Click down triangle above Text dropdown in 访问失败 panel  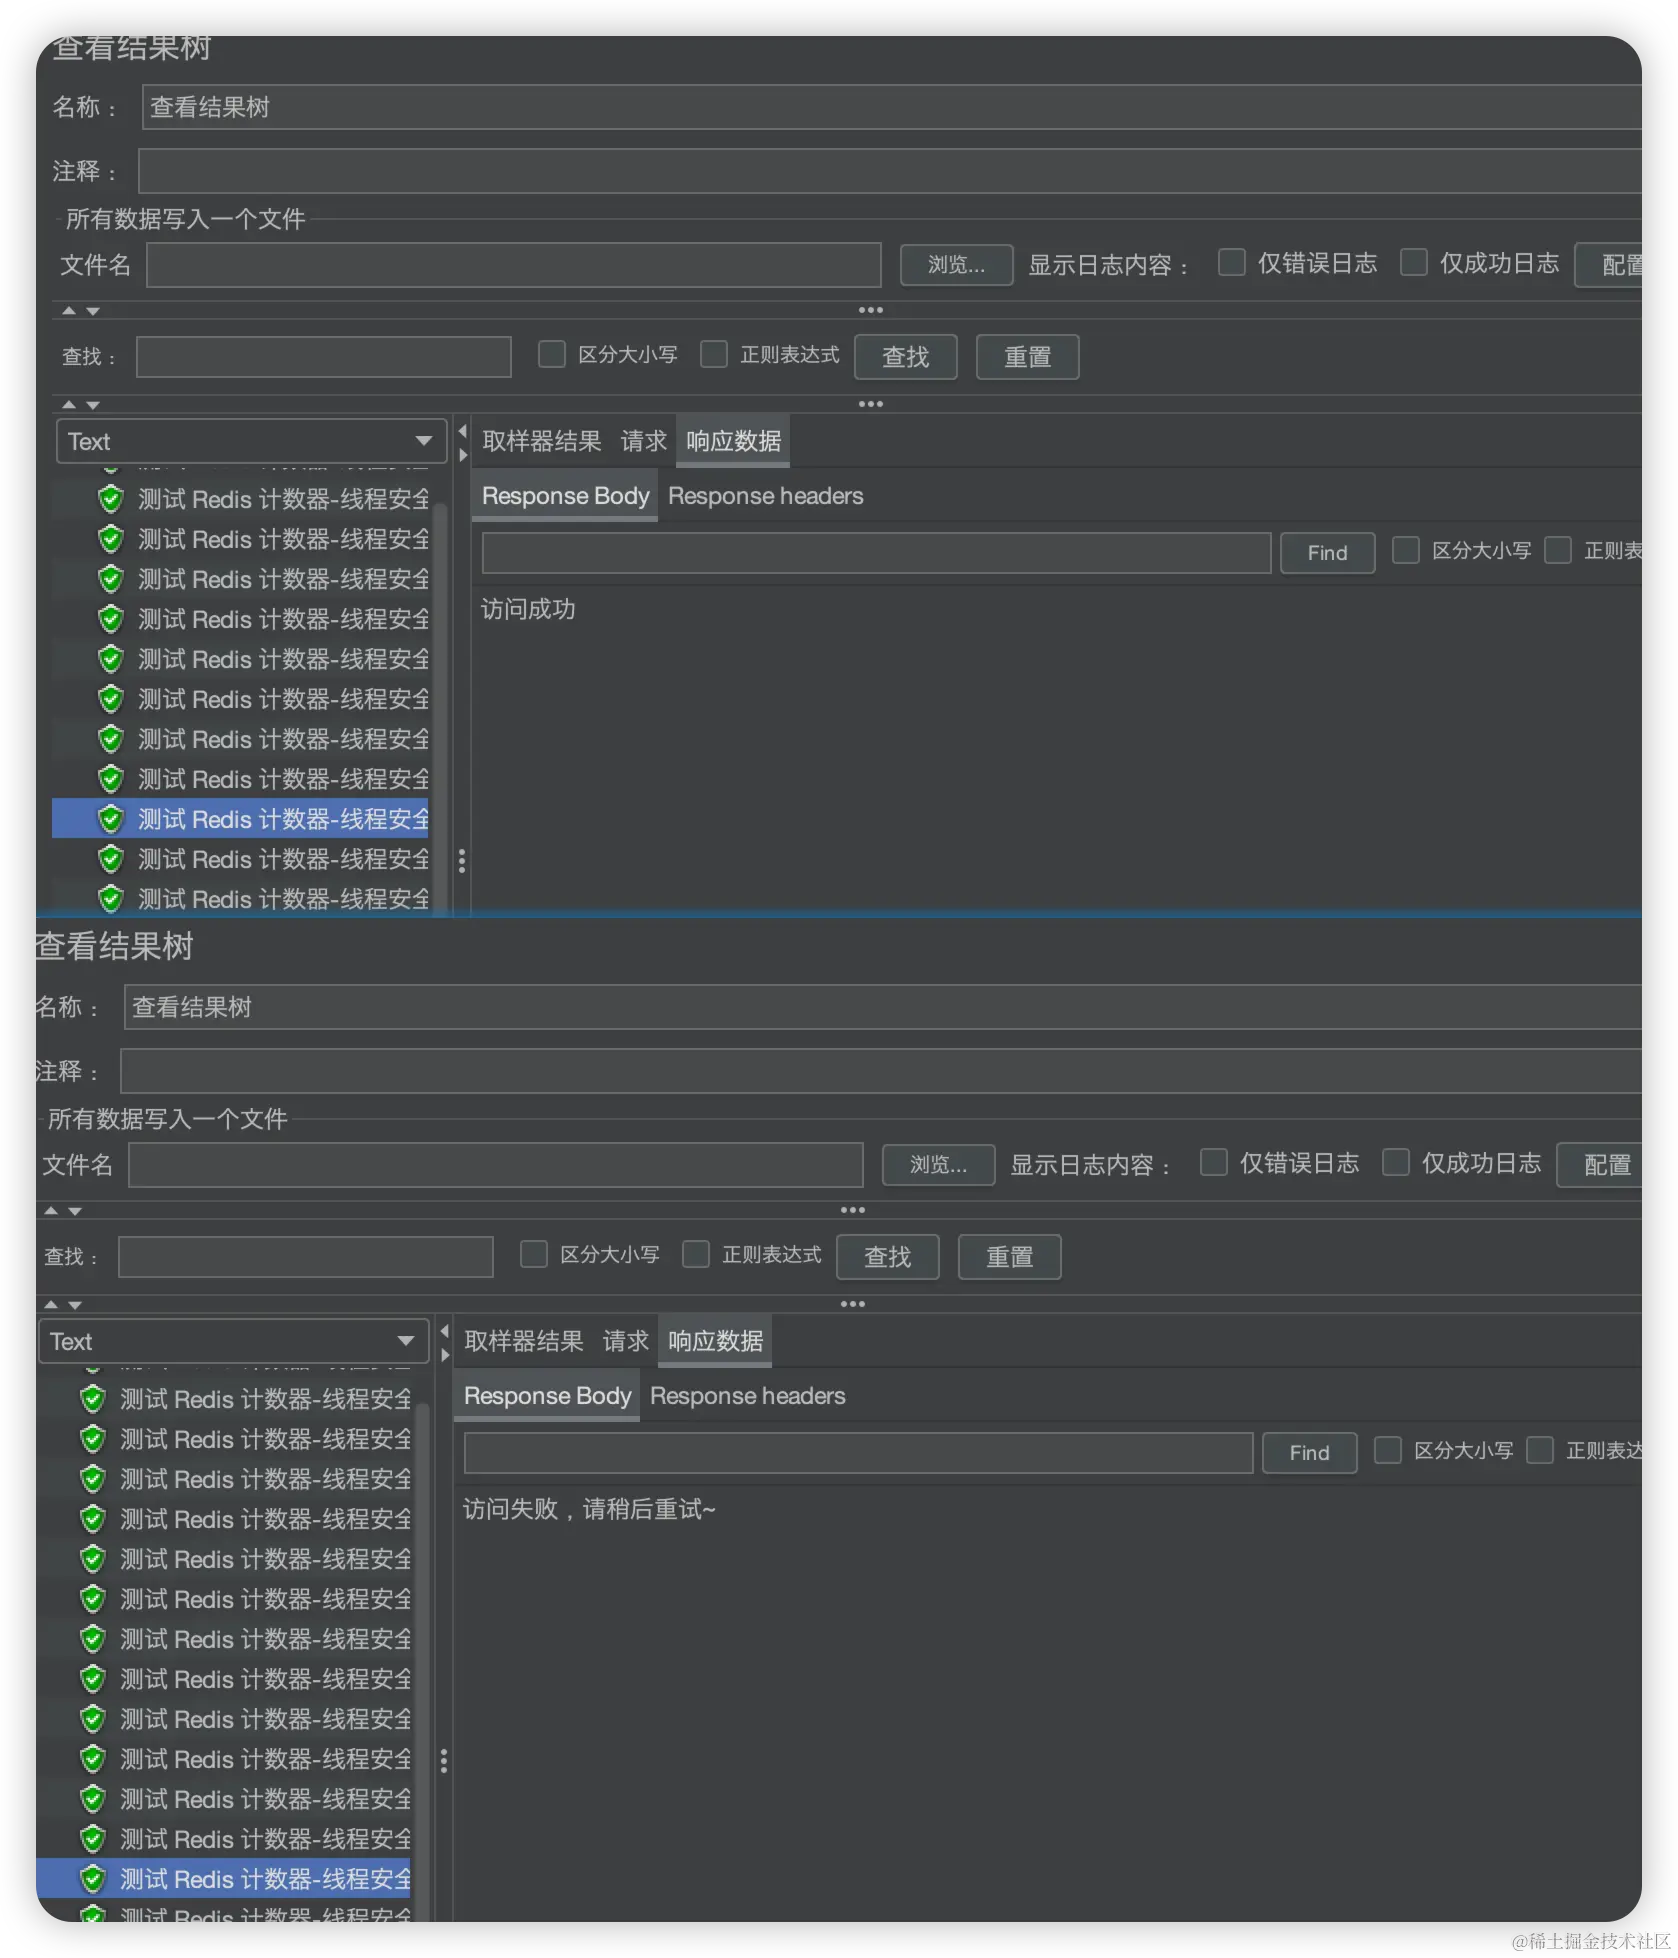coord(75,1305)
